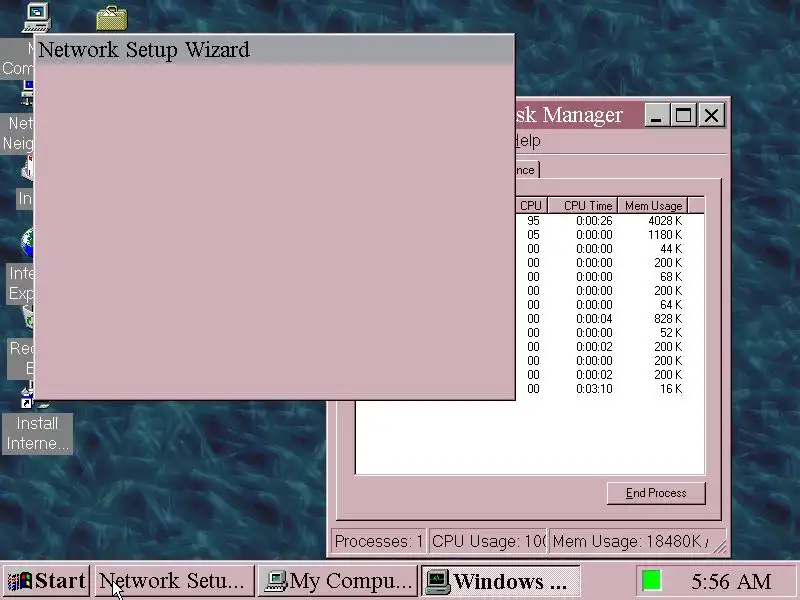This screenshot has height=600, width=800.
Task: Click the 0:03:10 CPU time cell
Action: coord(594,389)
